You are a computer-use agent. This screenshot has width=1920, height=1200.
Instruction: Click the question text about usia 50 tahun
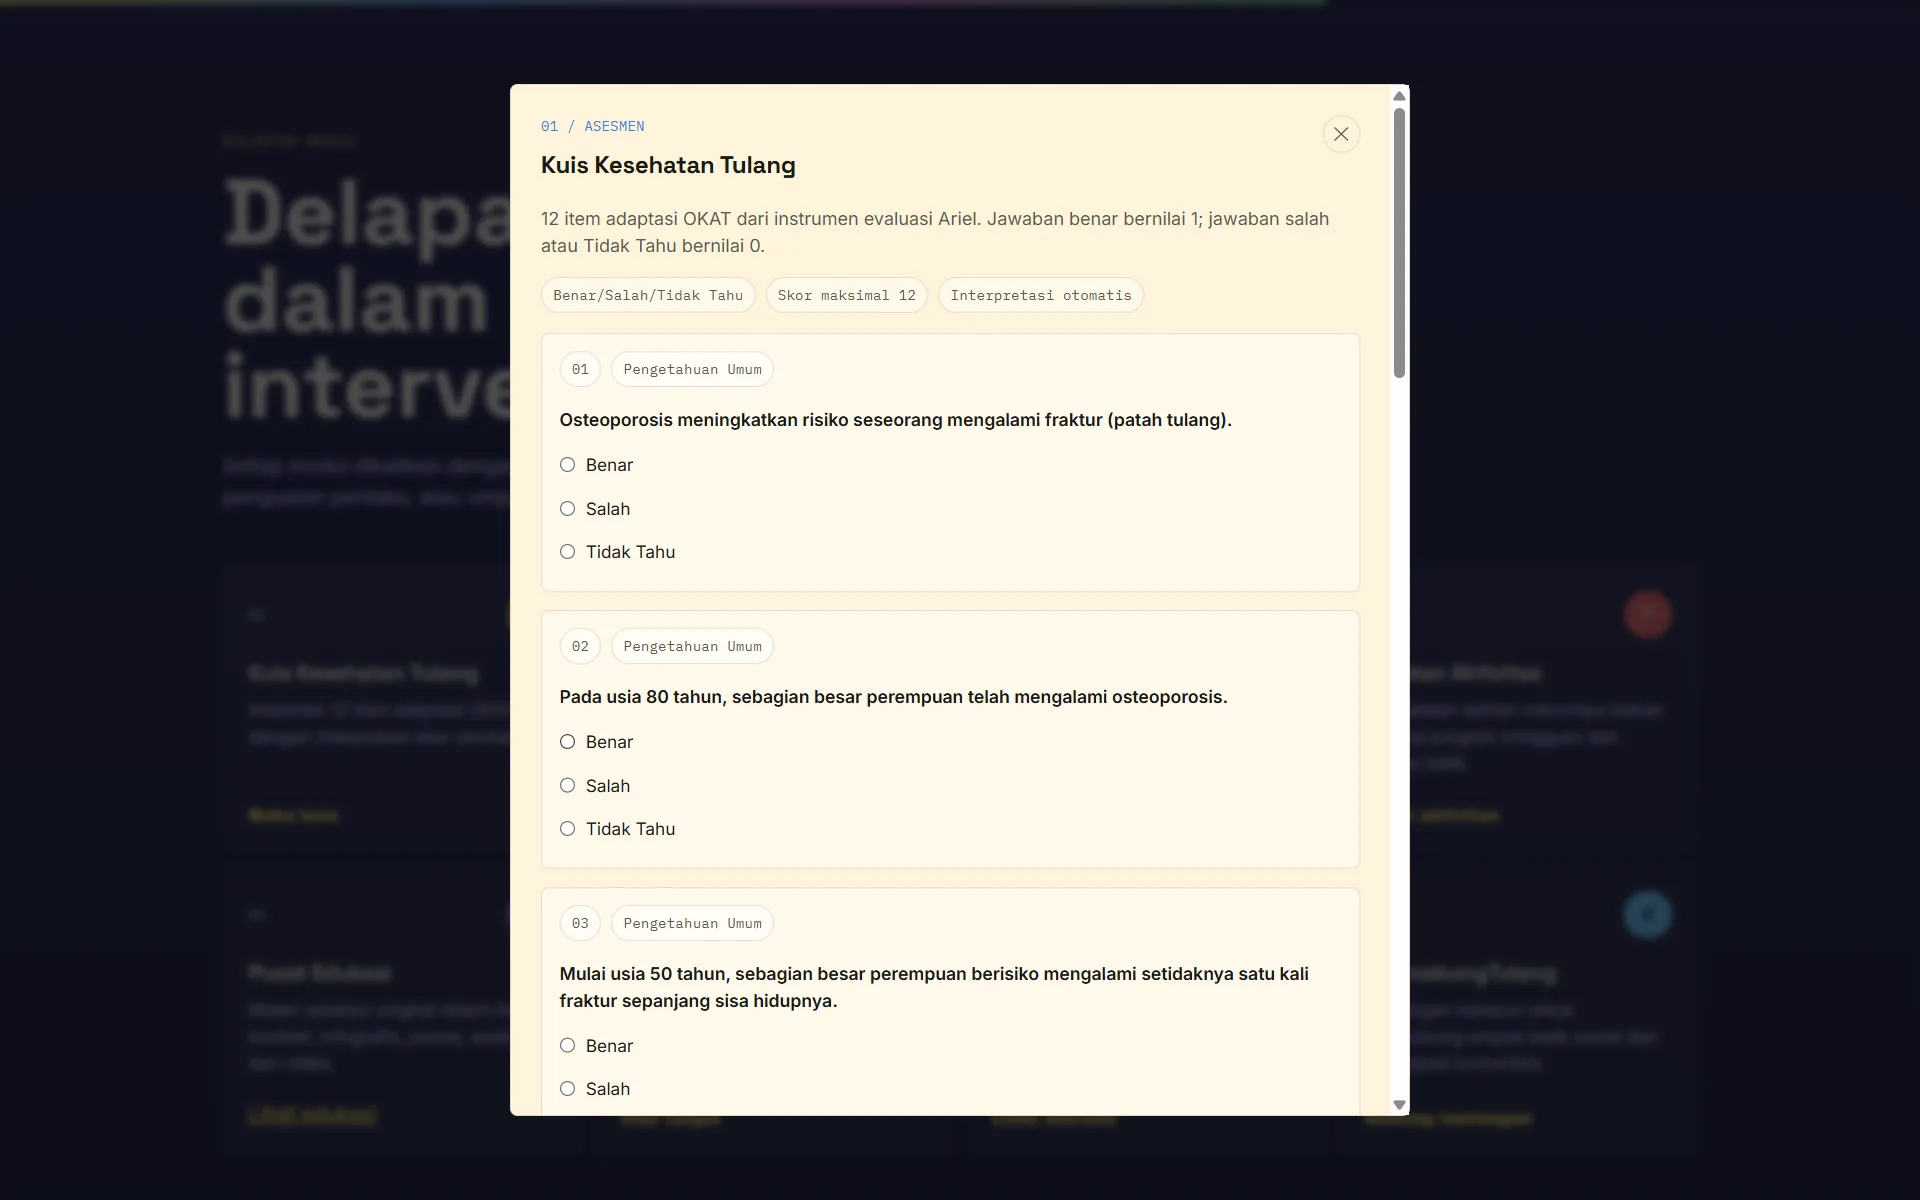[934, 987]
